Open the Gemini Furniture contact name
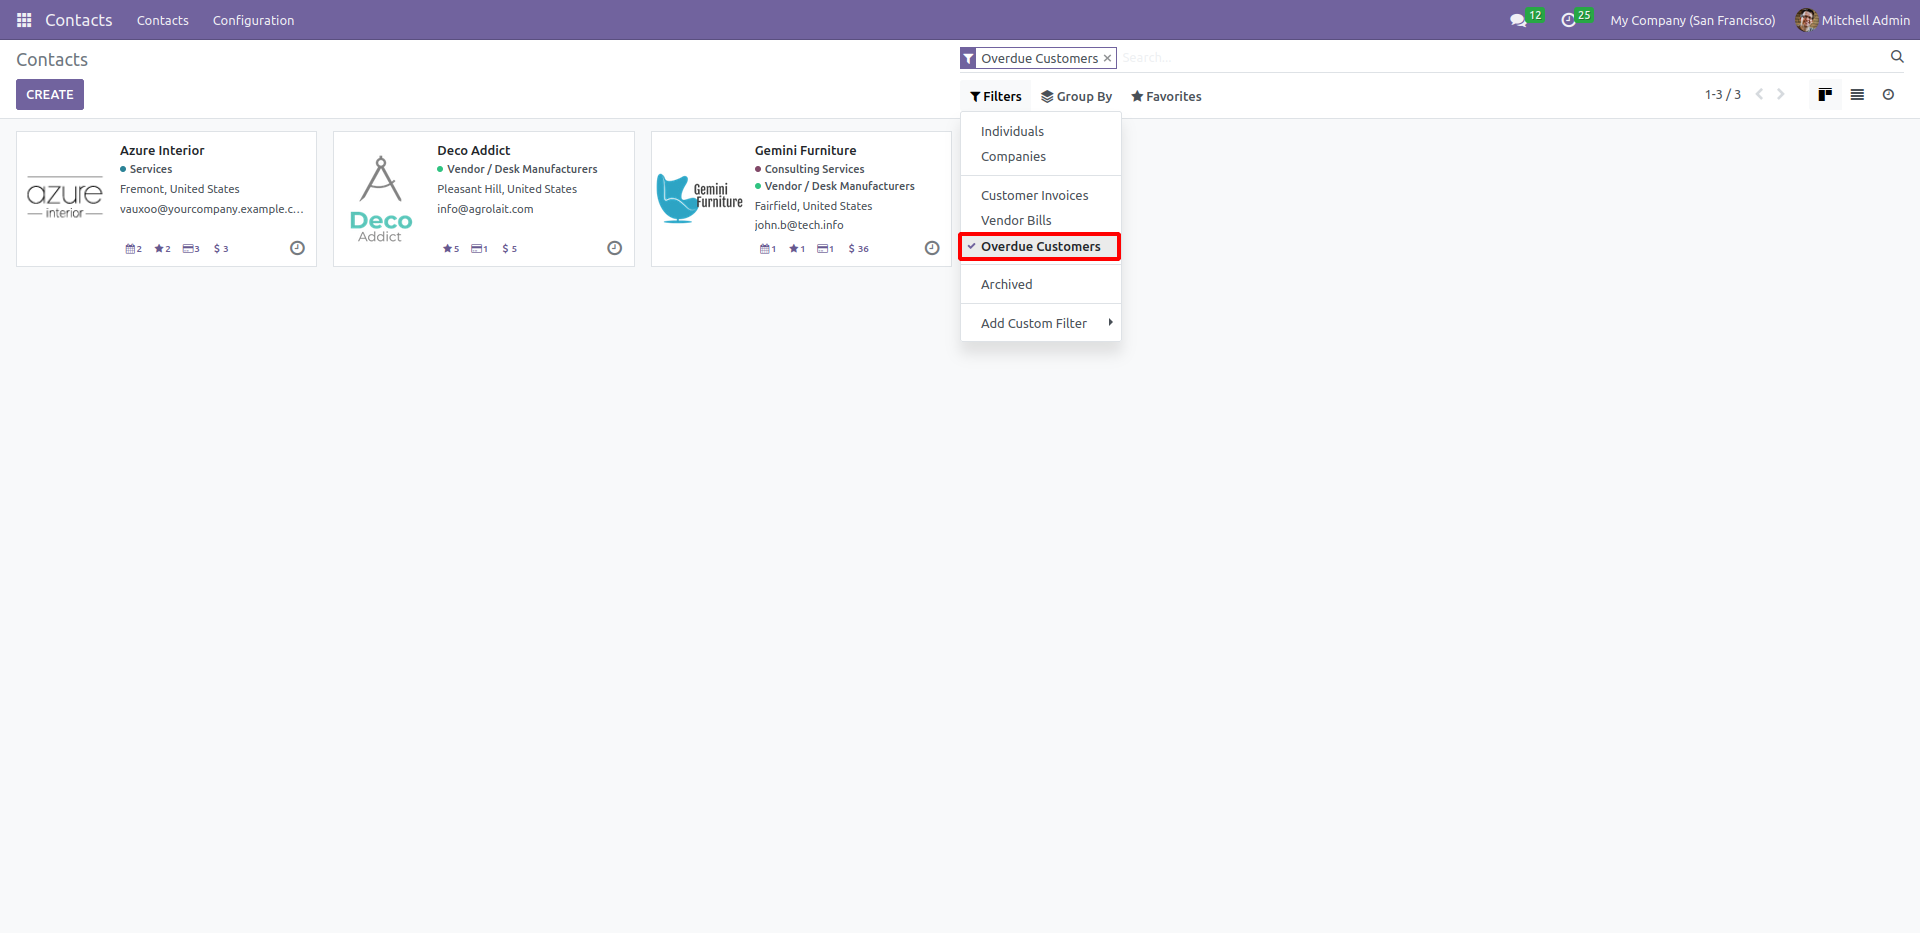 coord(805,151)
